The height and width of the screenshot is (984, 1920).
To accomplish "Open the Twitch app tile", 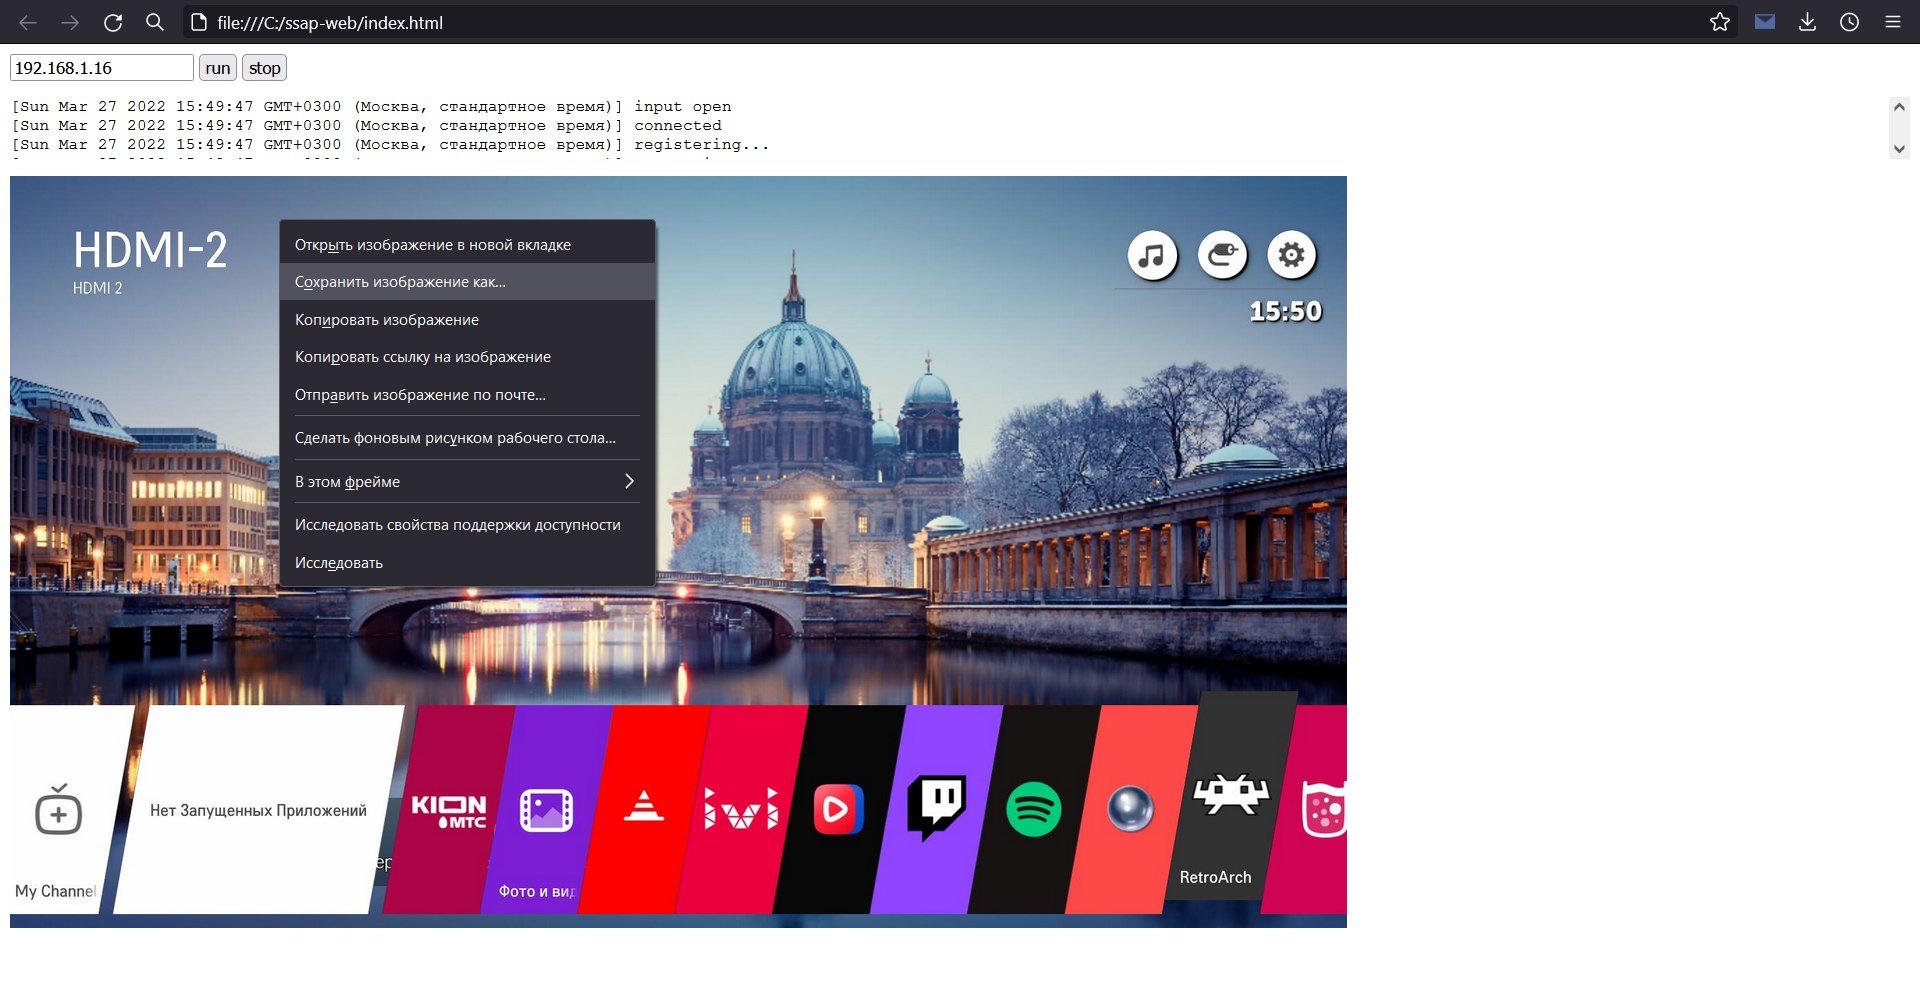I will 936,808.
